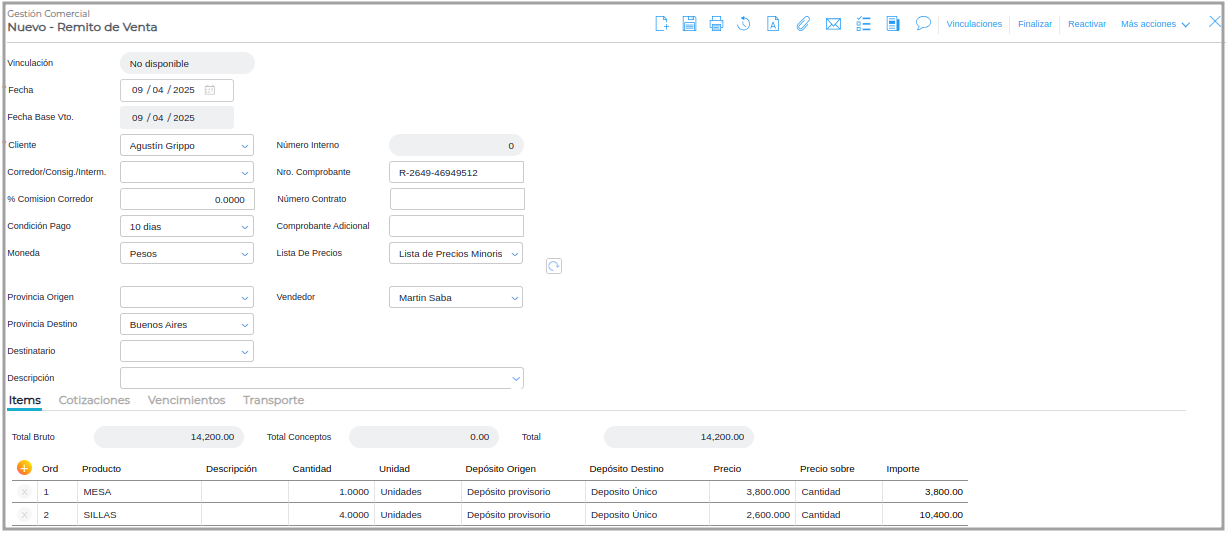Click the Depósito Origen column header

pos(501,469)
